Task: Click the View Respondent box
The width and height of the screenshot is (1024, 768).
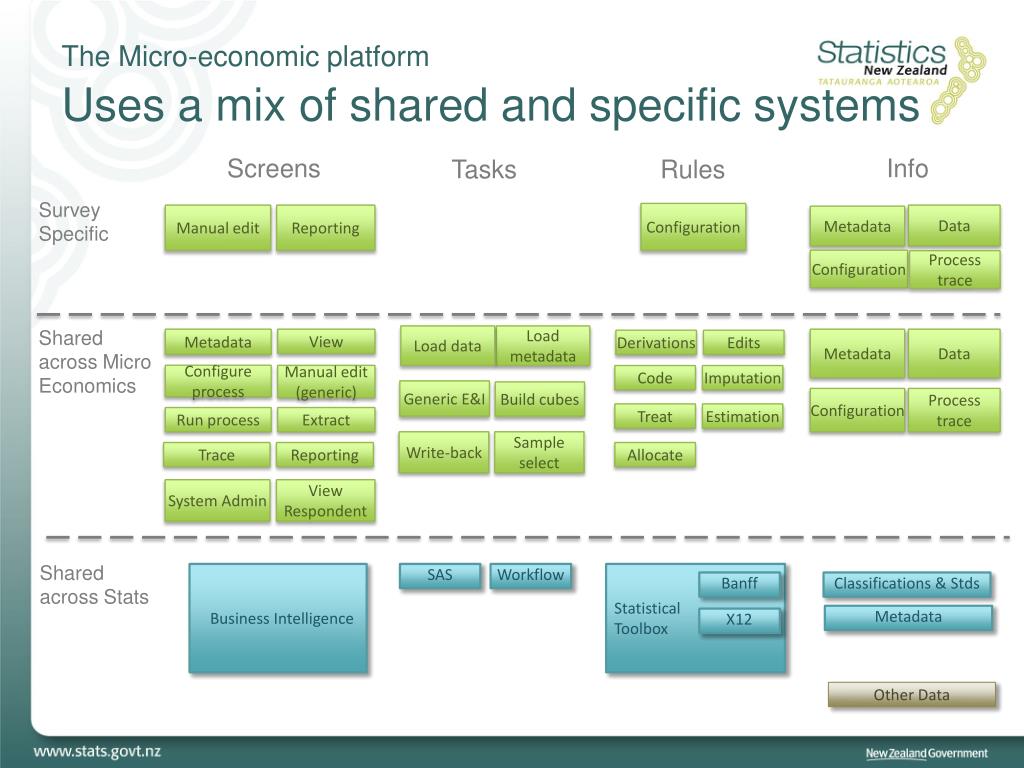Action: click(325, 500)
